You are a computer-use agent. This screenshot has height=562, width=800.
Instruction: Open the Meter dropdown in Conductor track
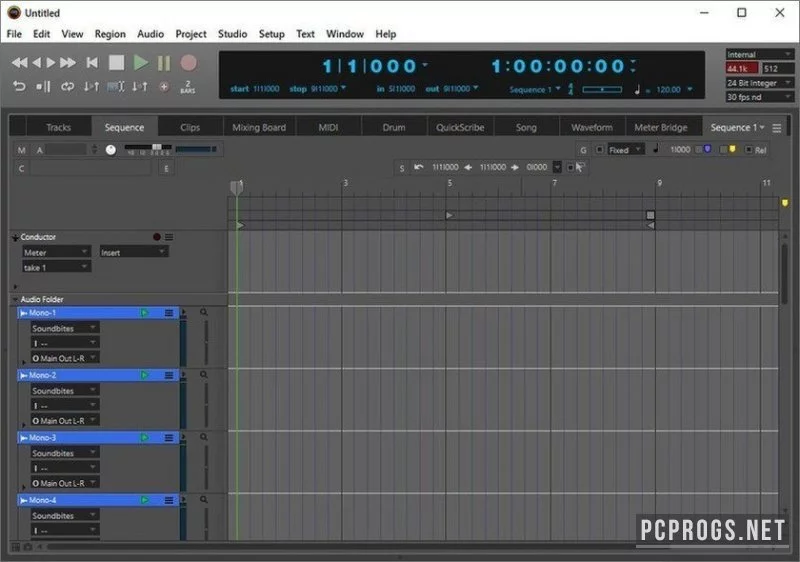(56, 252)
